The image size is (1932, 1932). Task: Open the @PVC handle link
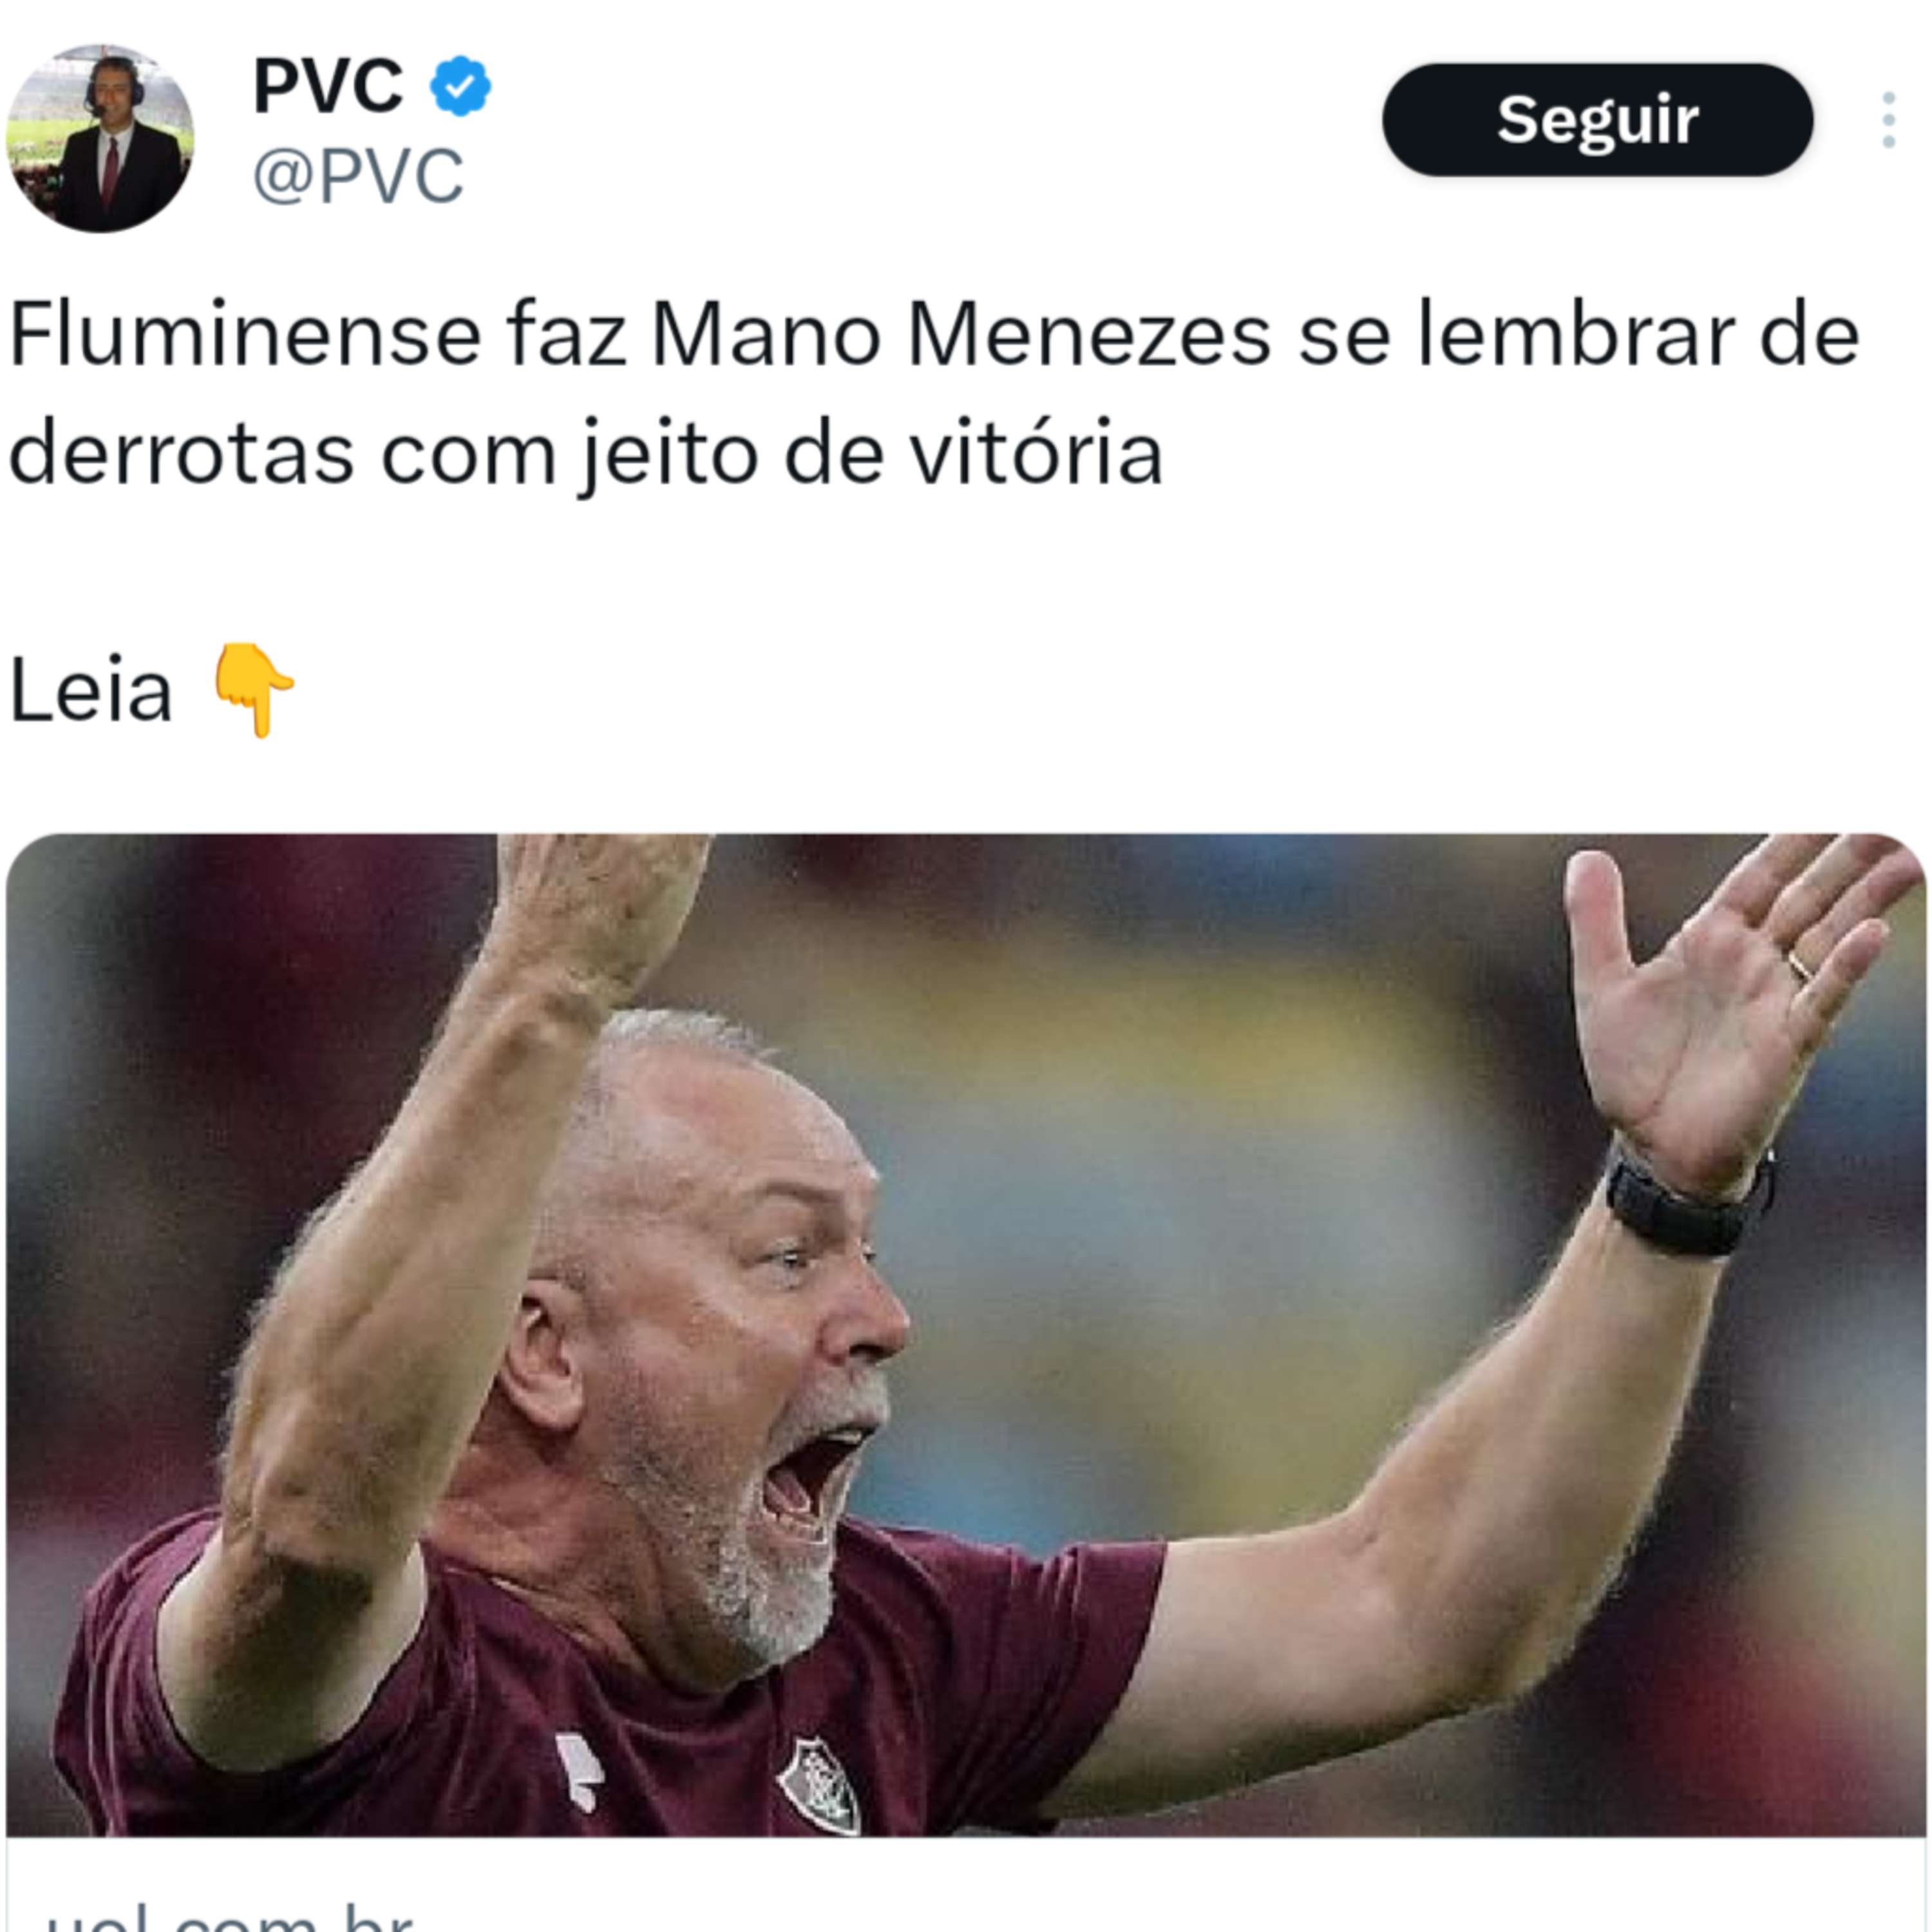pyautogui.click(x=358, y=176)
